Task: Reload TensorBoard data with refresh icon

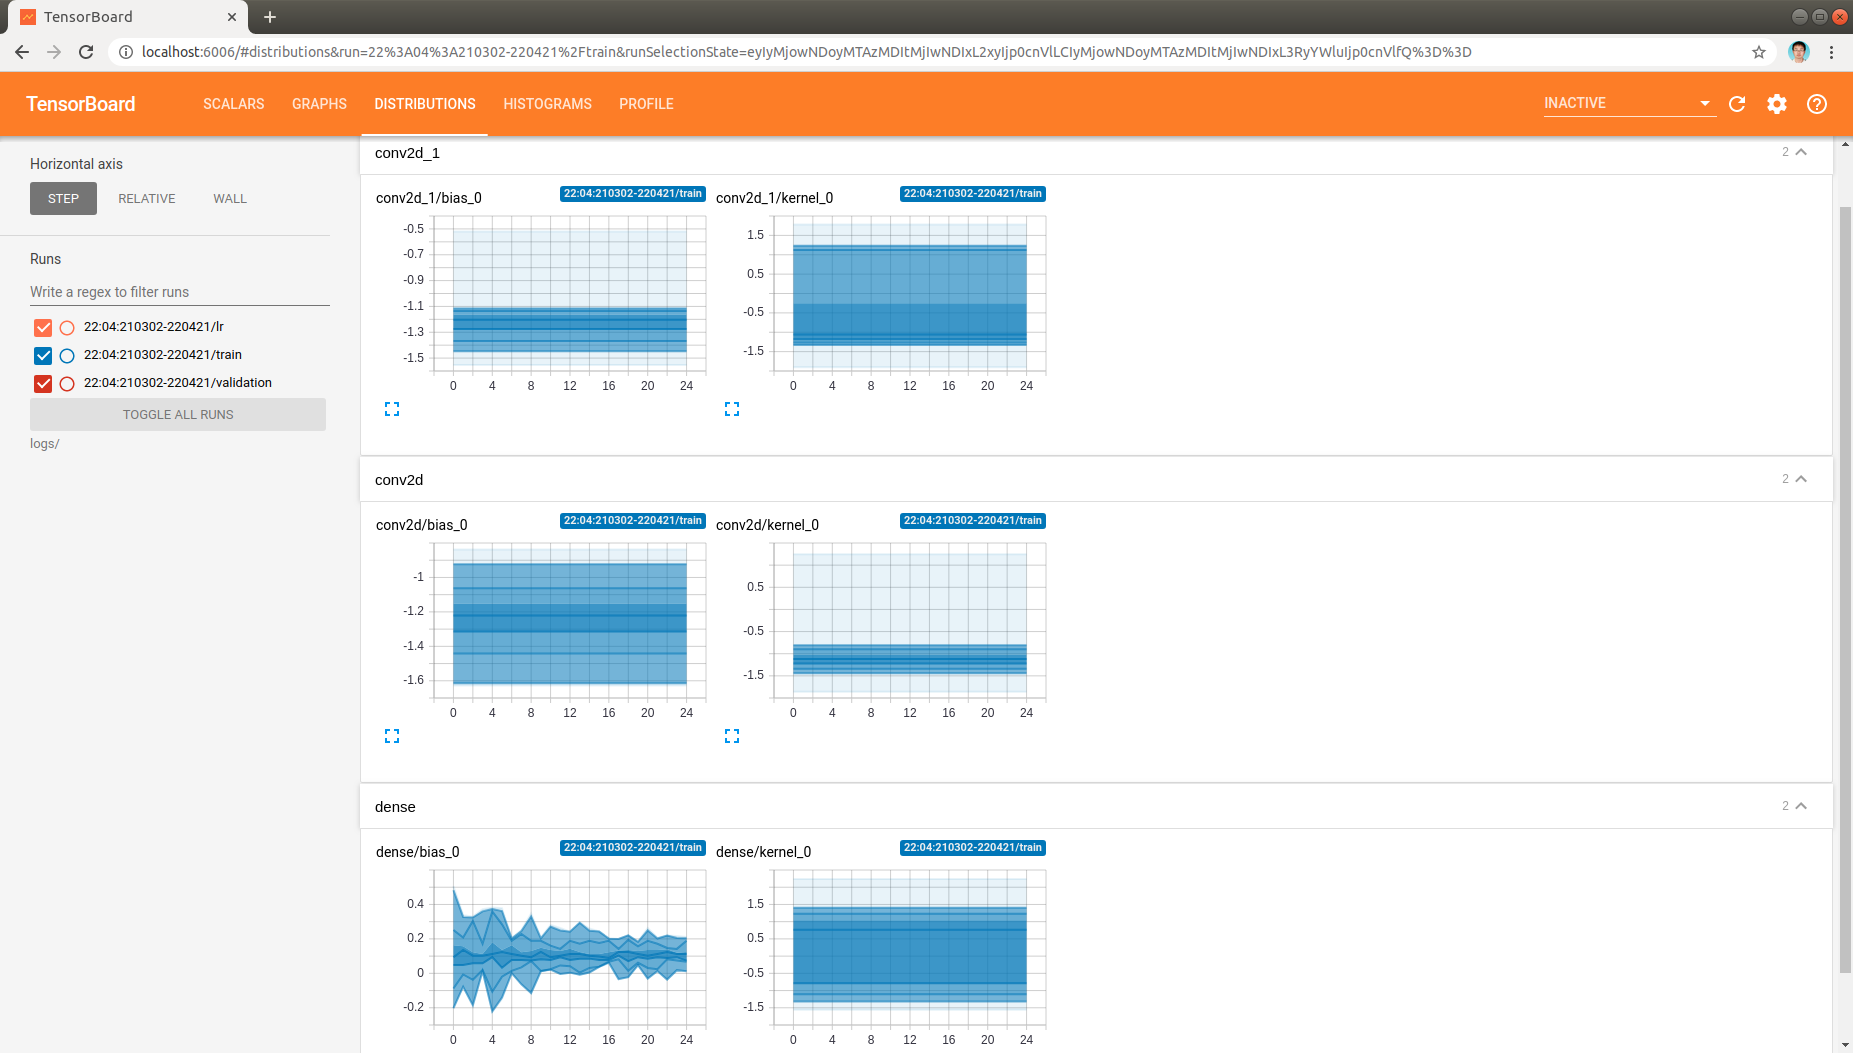Action: [1737, 104]
